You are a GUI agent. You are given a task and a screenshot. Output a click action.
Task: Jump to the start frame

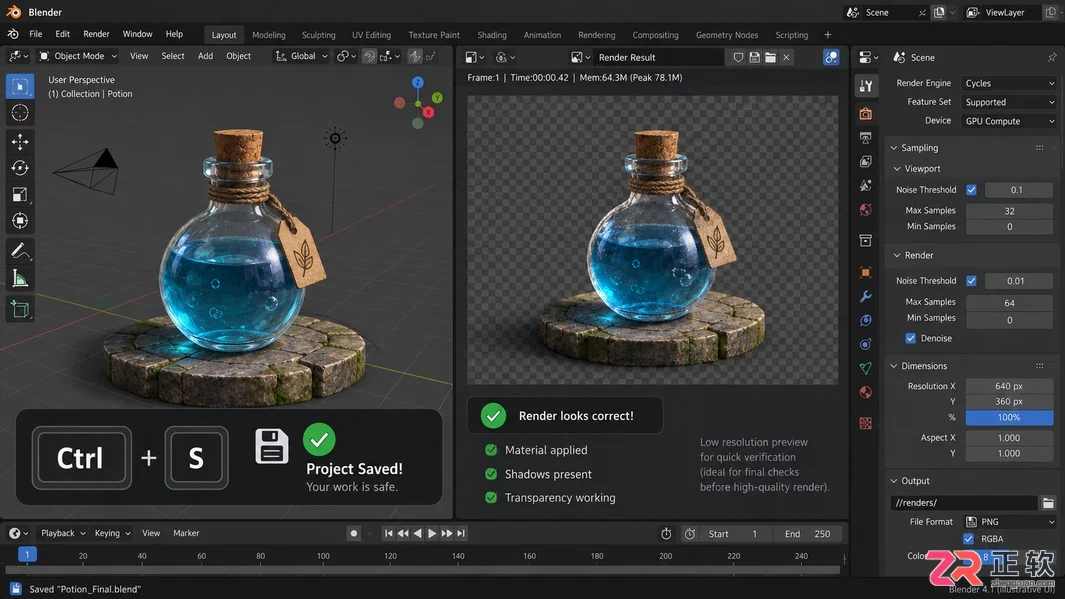pyautogui.click(x=389, y=534)
